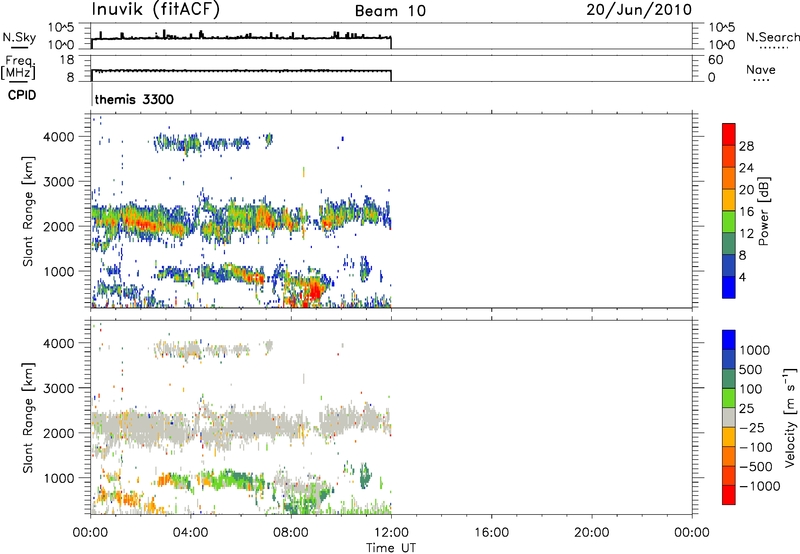
Task: Click the '4000' tick in the Power panel
Action: [59, 137]
